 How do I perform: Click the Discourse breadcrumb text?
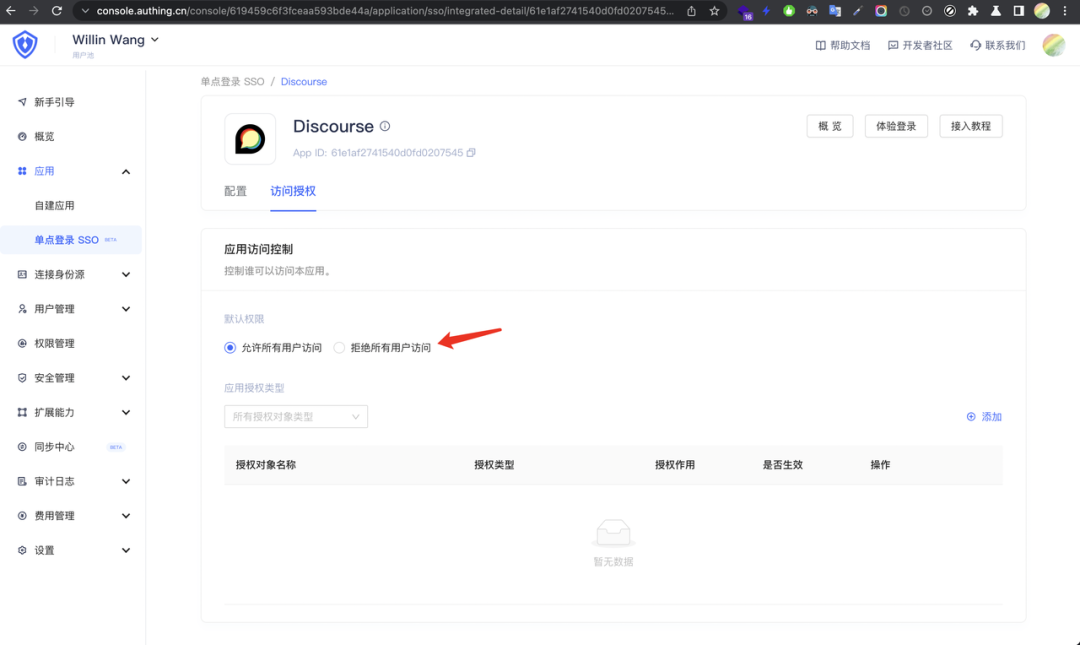pyautogui.click(x=304, y=81)
